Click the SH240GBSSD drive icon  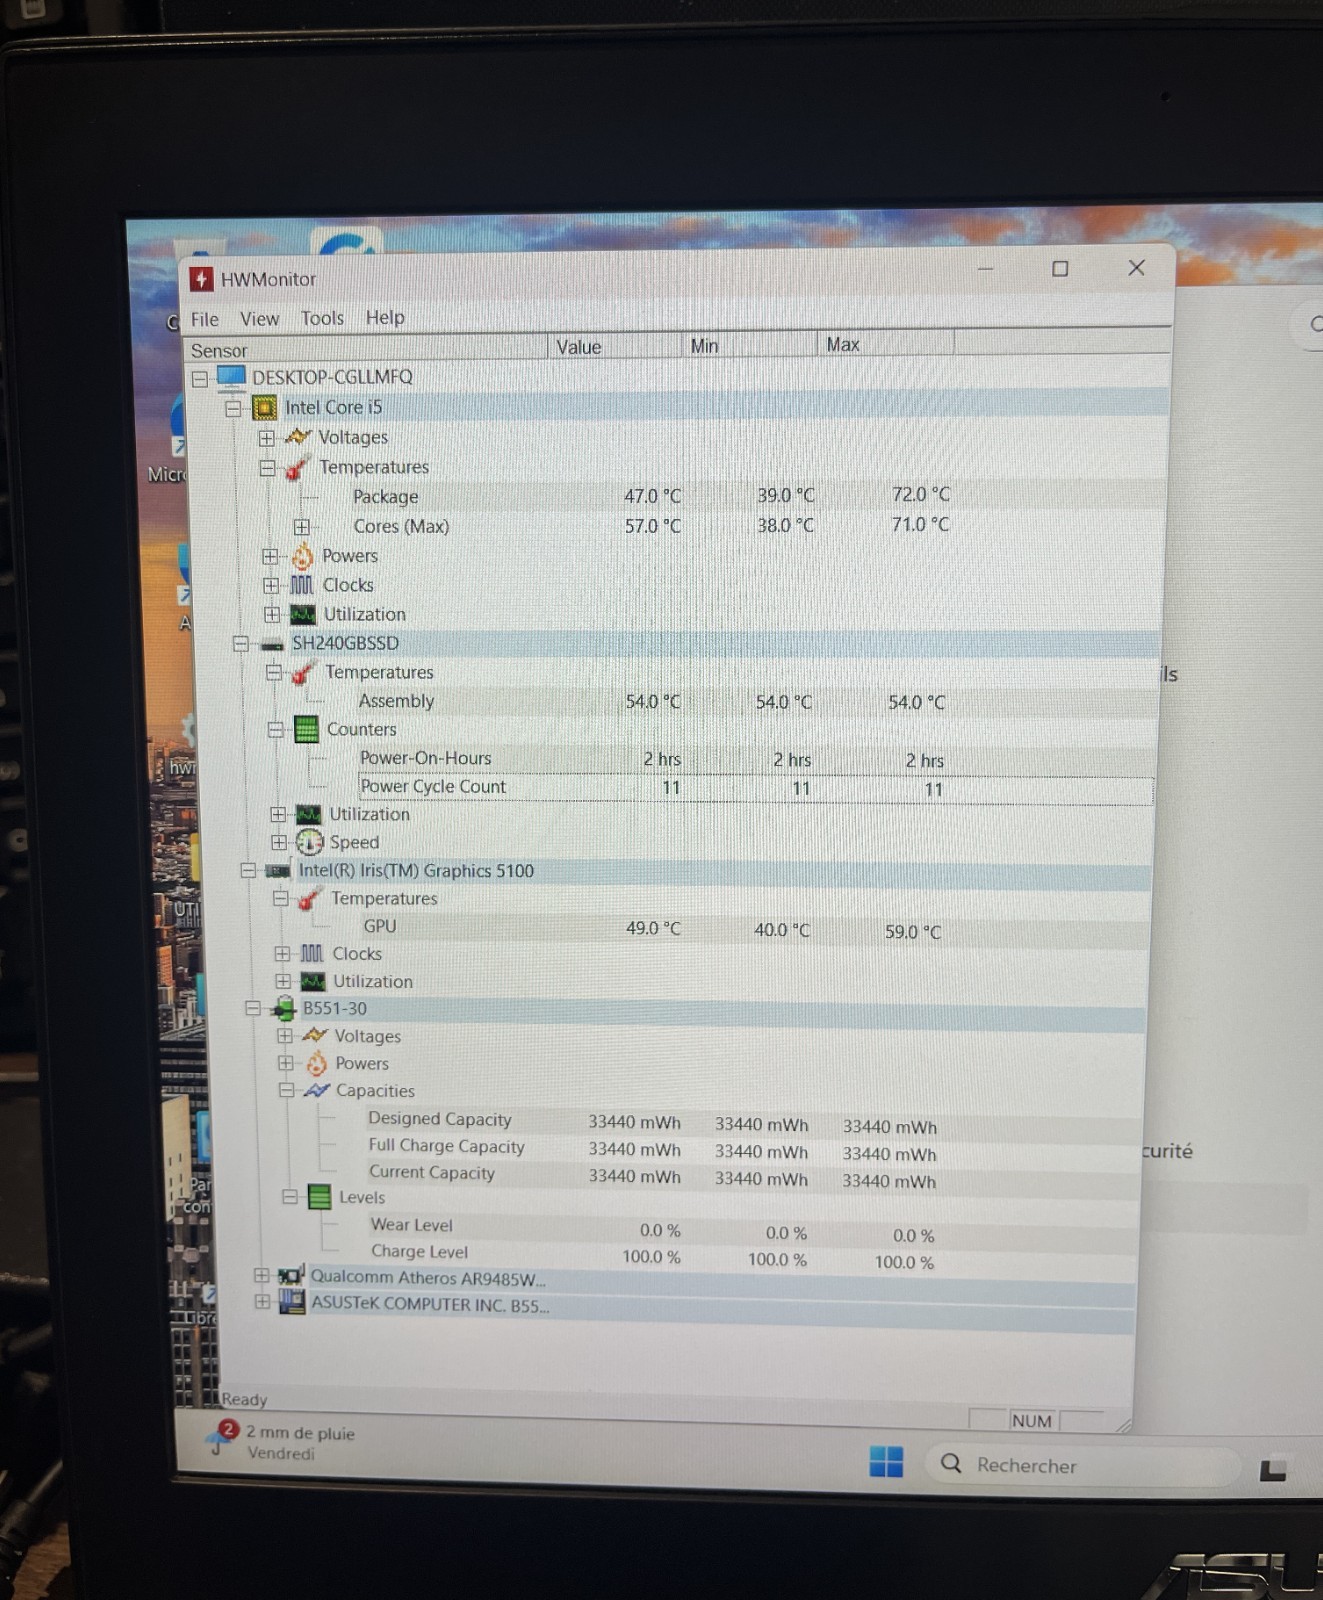point(272,644)
